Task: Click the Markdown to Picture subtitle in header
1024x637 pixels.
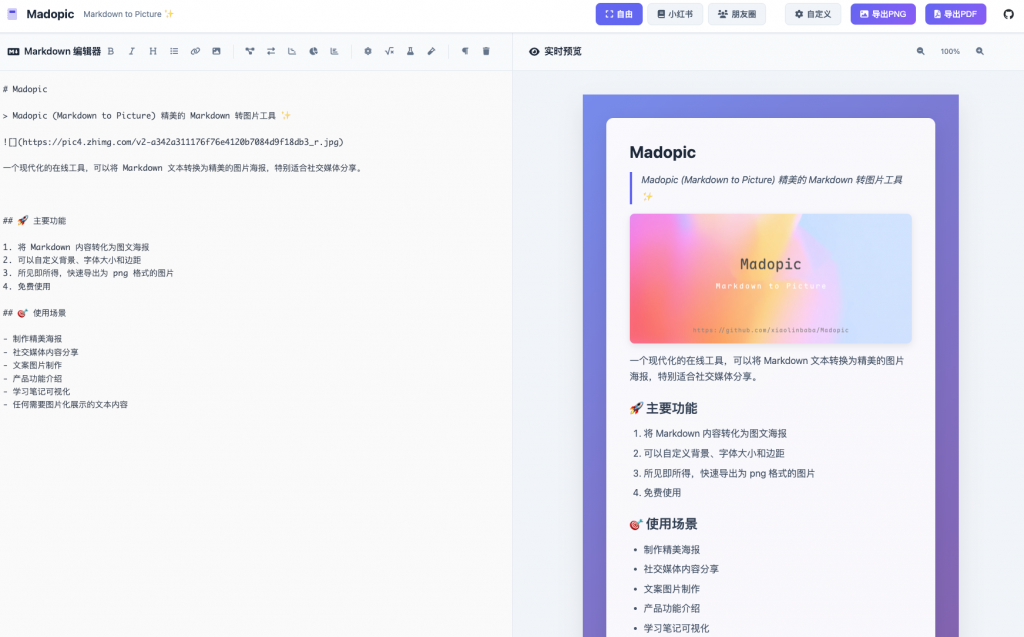Action: 129,14
